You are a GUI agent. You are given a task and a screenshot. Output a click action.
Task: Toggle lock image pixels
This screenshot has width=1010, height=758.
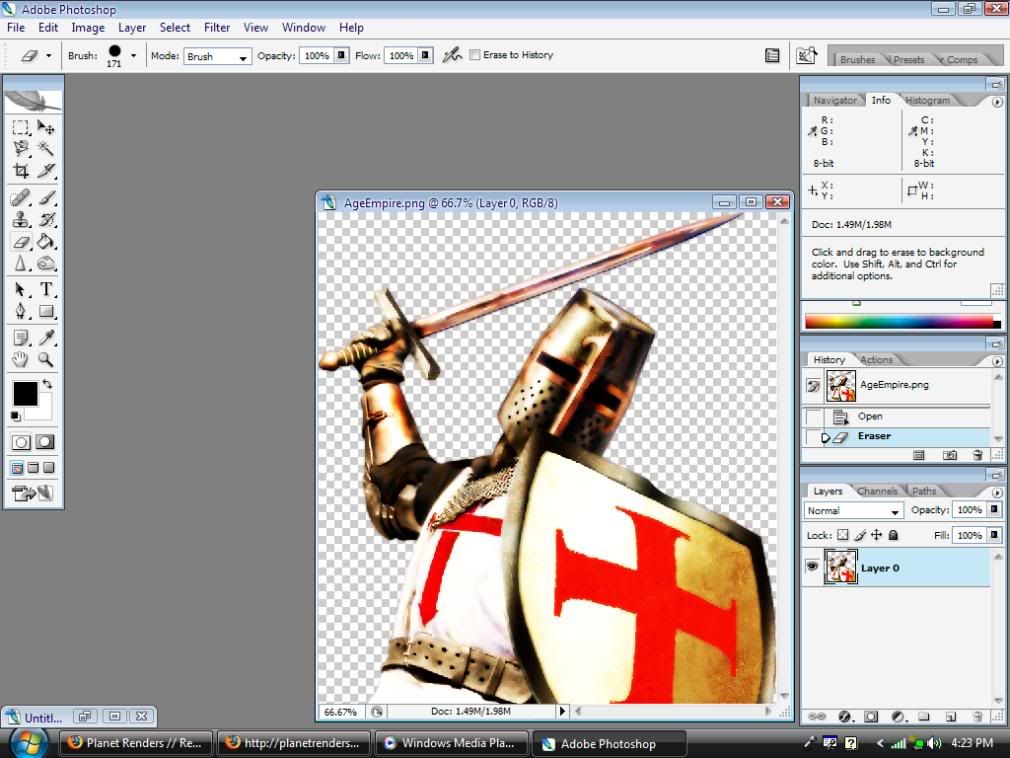(859, 535)
